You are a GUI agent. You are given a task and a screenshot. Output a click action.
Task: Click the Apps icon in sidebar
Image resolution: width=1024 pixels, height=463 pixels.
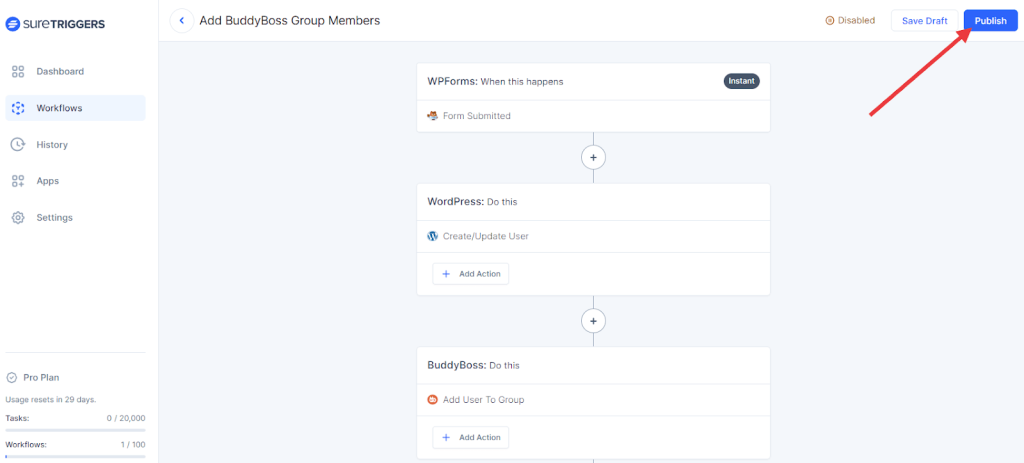[x=18, y=181]
